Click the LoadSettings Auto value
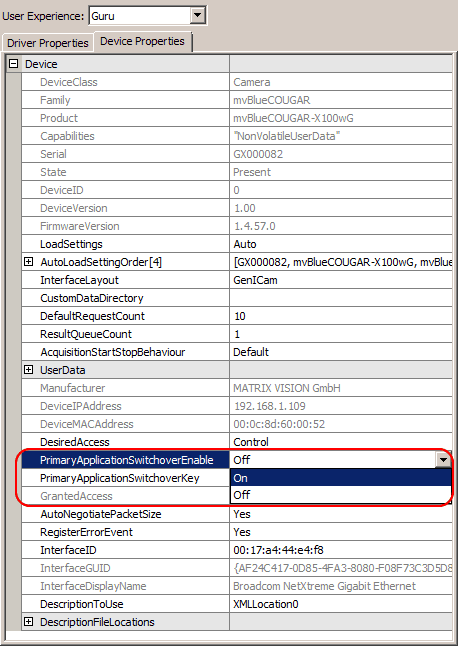The width and height of the screenshot is (458, 646). pos(341,244)
